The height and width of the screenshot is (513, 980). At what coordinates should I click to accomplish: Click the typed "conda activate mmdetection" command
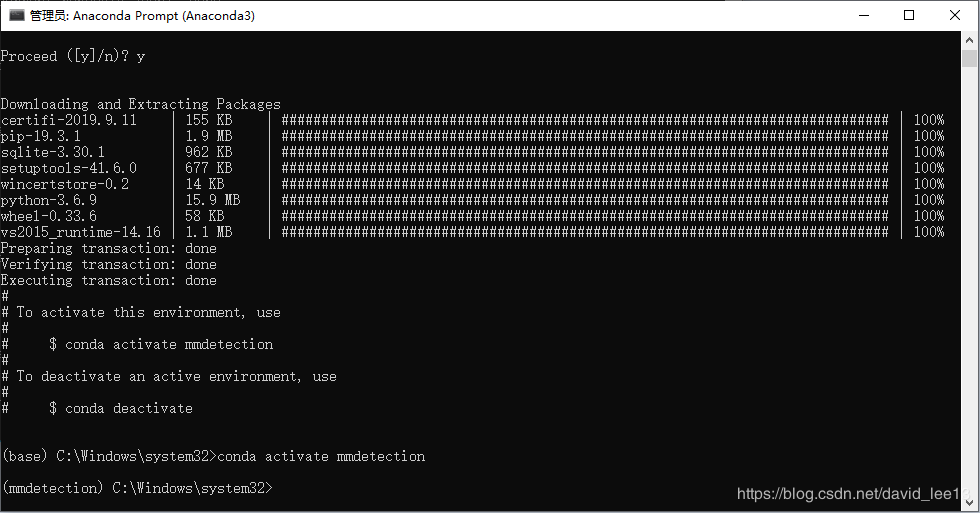coord(321,456)
